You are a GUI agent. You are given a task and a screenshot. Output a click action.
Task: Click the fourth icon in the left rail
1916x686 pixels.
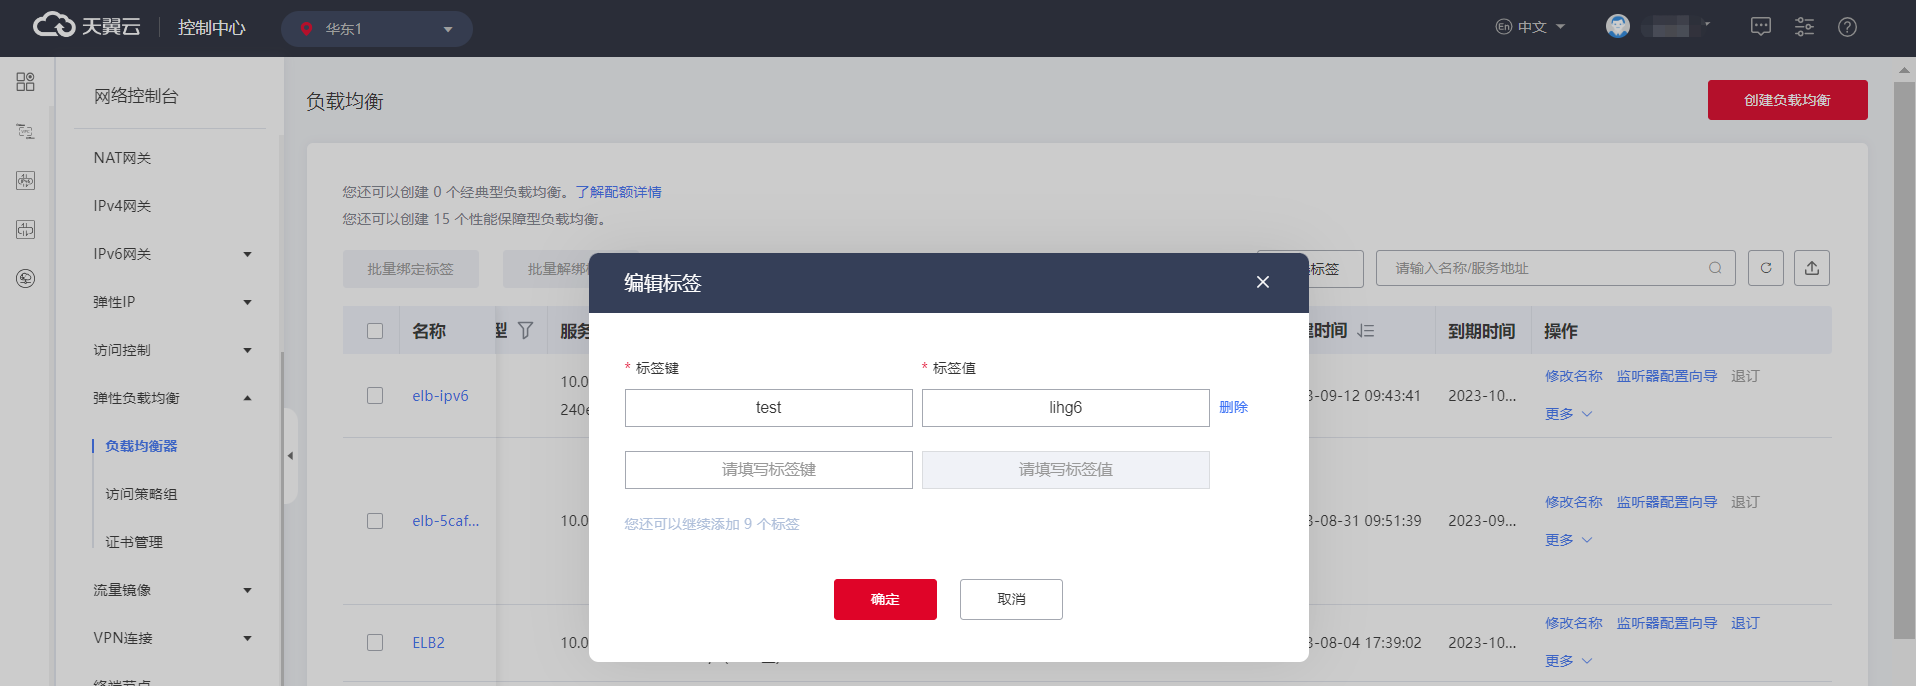pos(26,229)
